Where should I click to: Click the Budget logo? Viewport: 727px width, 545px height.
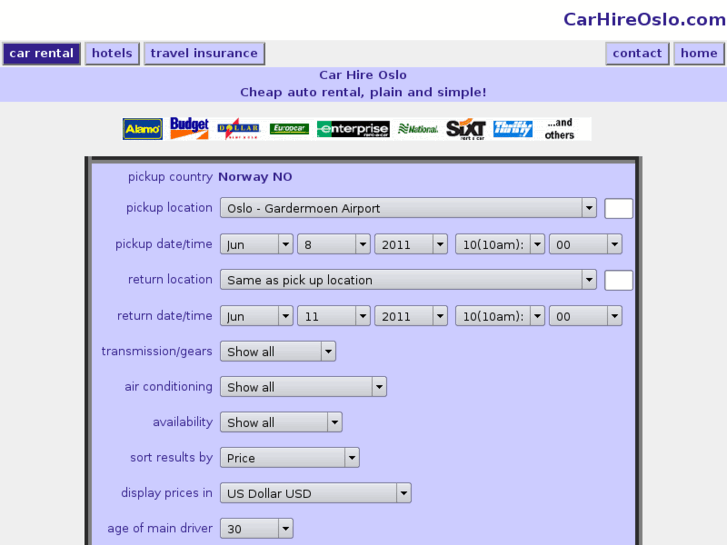click(x=189, y=128)
